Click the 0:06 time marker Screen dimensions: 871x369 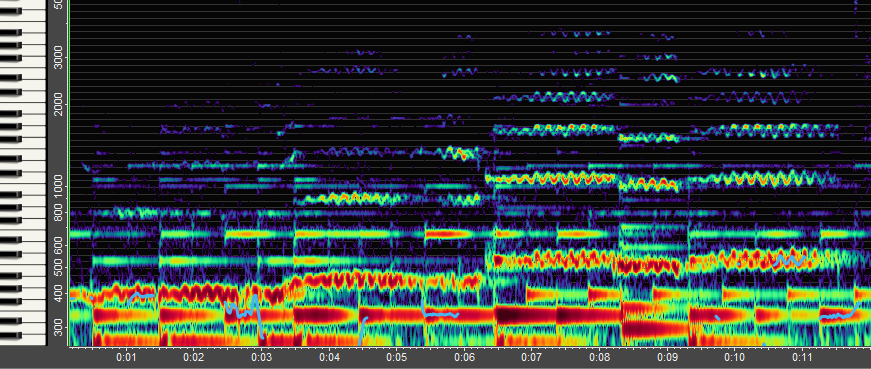pyautogui.click(x=464, y=357)
